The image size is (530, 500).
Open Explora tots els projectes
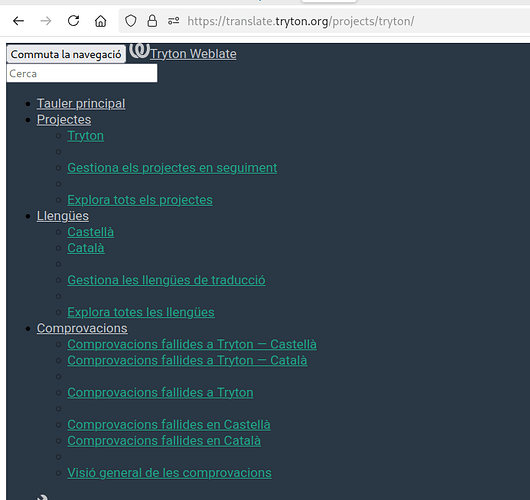tap(140, 200)
